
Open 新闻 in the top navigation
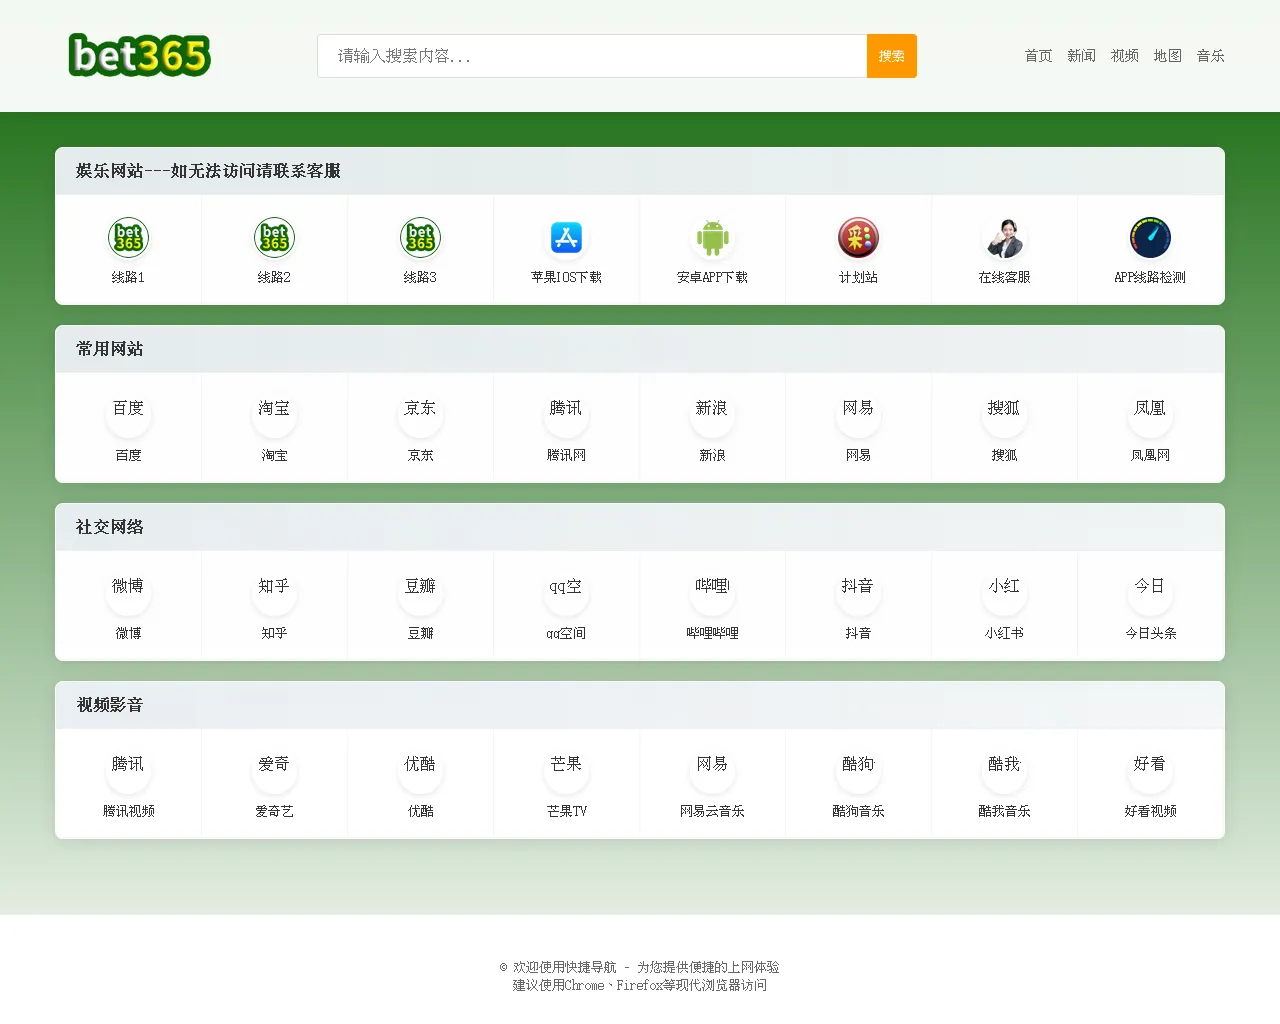pos(1081,56)
